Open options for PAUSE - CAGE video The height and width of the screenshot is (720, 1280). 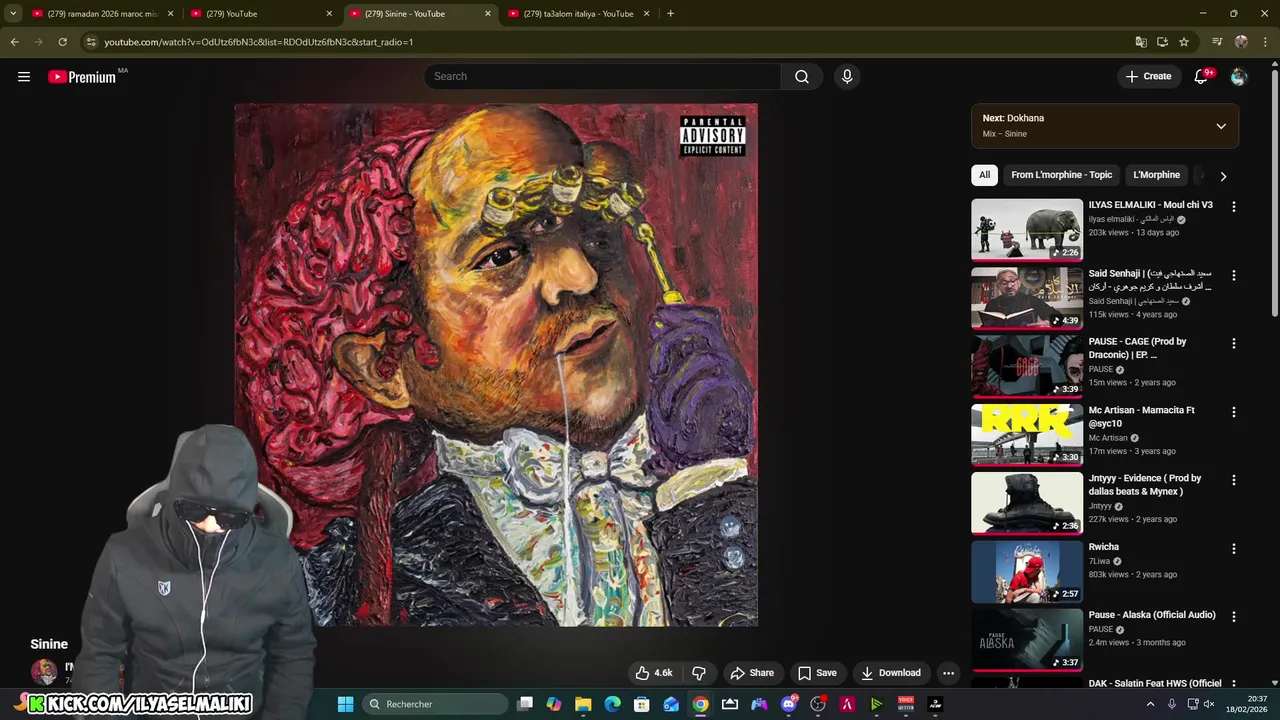click(x=1233, y=343)
